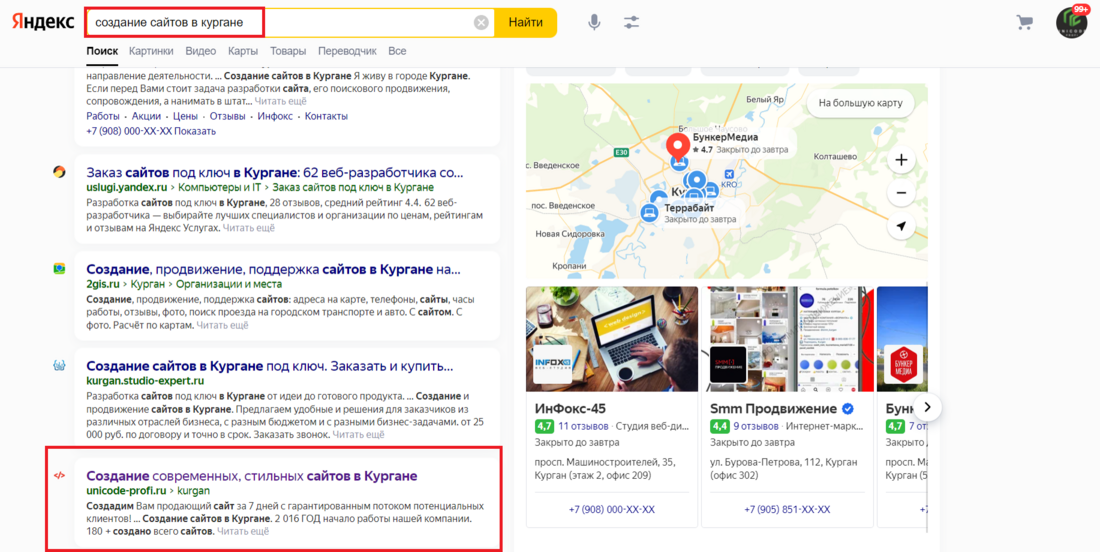Open Отзывы sitelink

pyautogui.click(x=227, y=116)
